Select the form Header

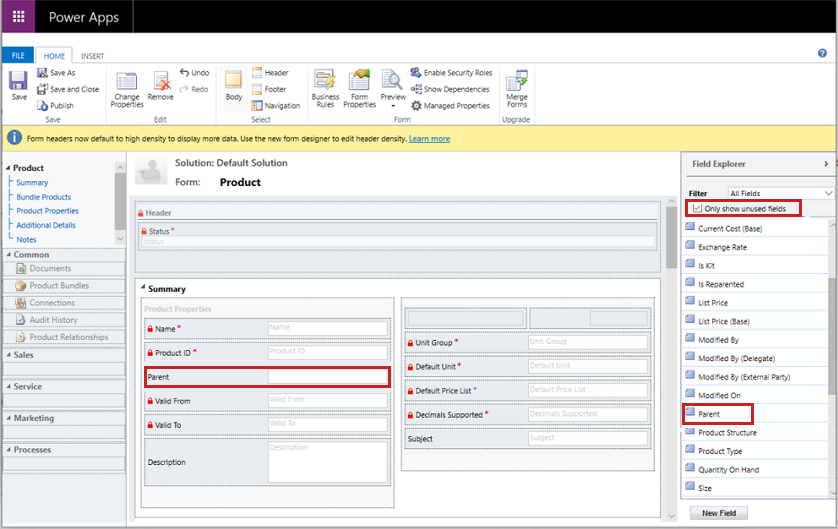point(270,73)
